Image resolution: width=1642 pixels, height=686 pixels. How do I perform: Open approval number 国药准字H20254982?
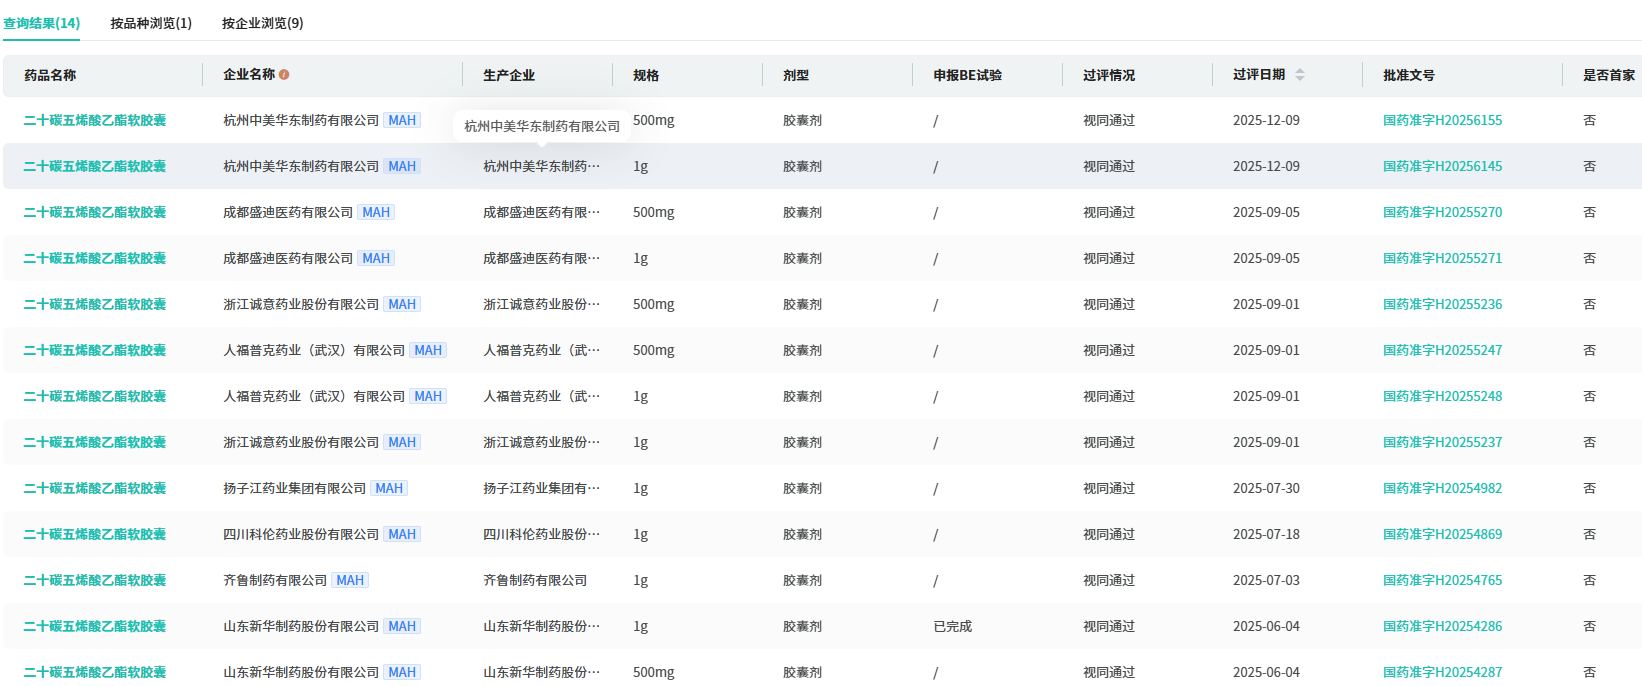(1442, 488)
